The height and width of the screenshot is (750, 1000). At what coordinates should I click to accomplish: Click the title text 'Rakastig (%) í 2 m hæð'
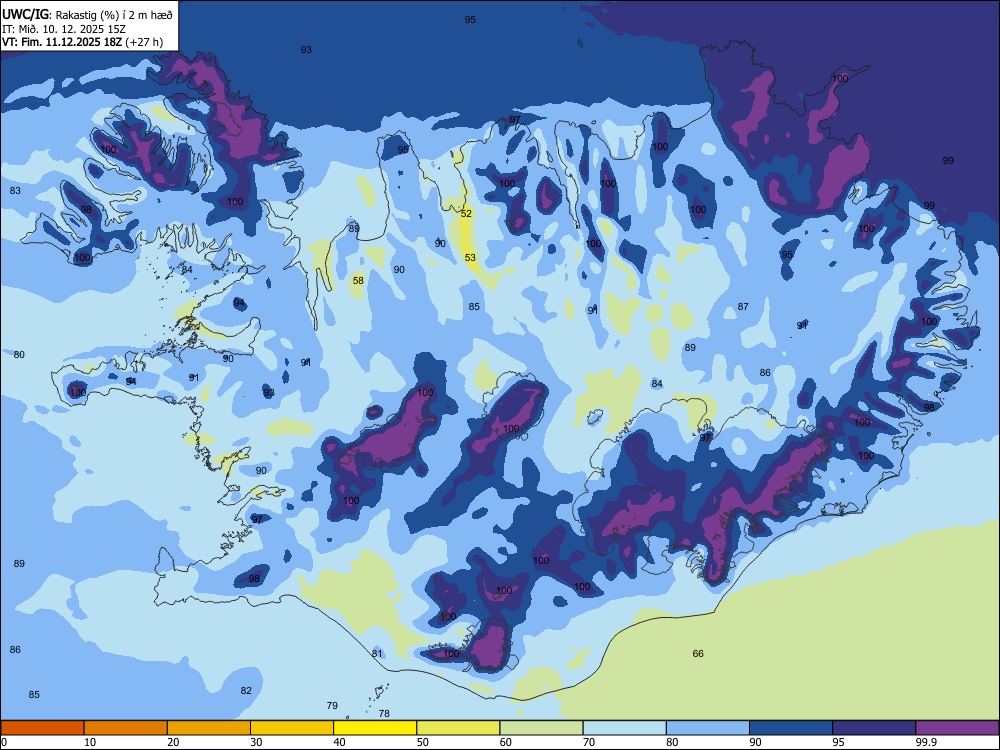(x=114, y=15)
